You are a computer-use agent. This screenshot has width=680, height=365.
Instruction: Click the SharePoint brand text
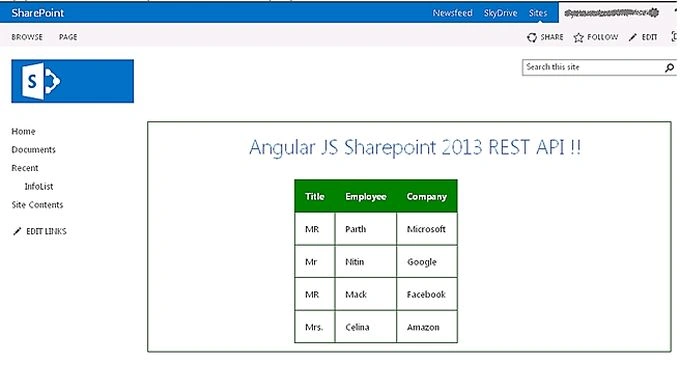(38, 13)
